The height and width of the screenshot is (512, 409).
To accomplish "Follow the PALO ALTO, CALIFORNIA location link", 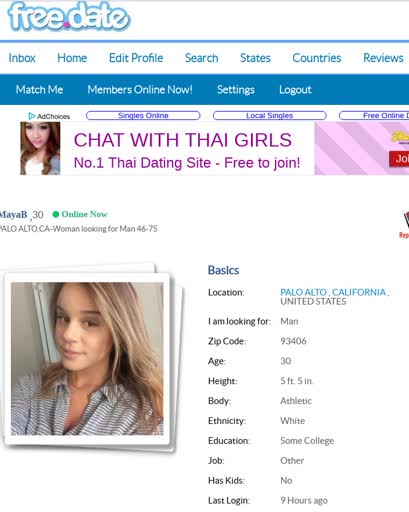I will pos(335,292).
